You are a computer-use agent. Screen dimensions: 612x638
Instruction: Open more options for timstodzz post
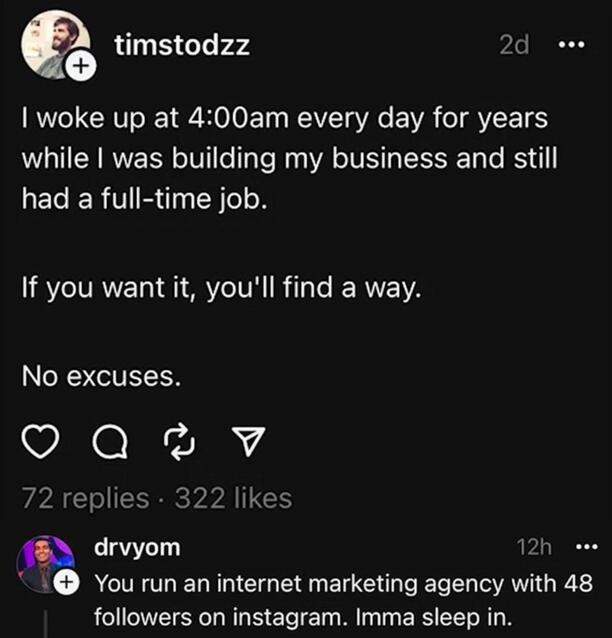[568, 46]
